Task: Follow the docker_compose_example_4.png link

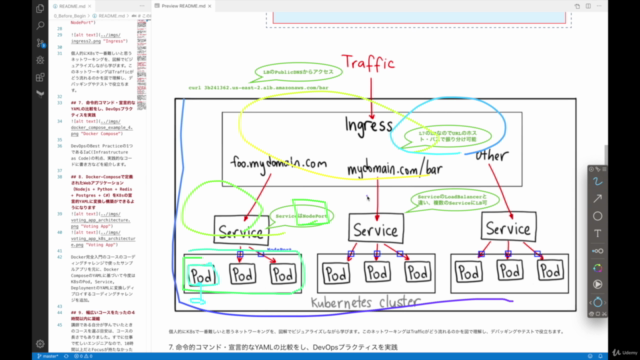Action: click(102, 127)
